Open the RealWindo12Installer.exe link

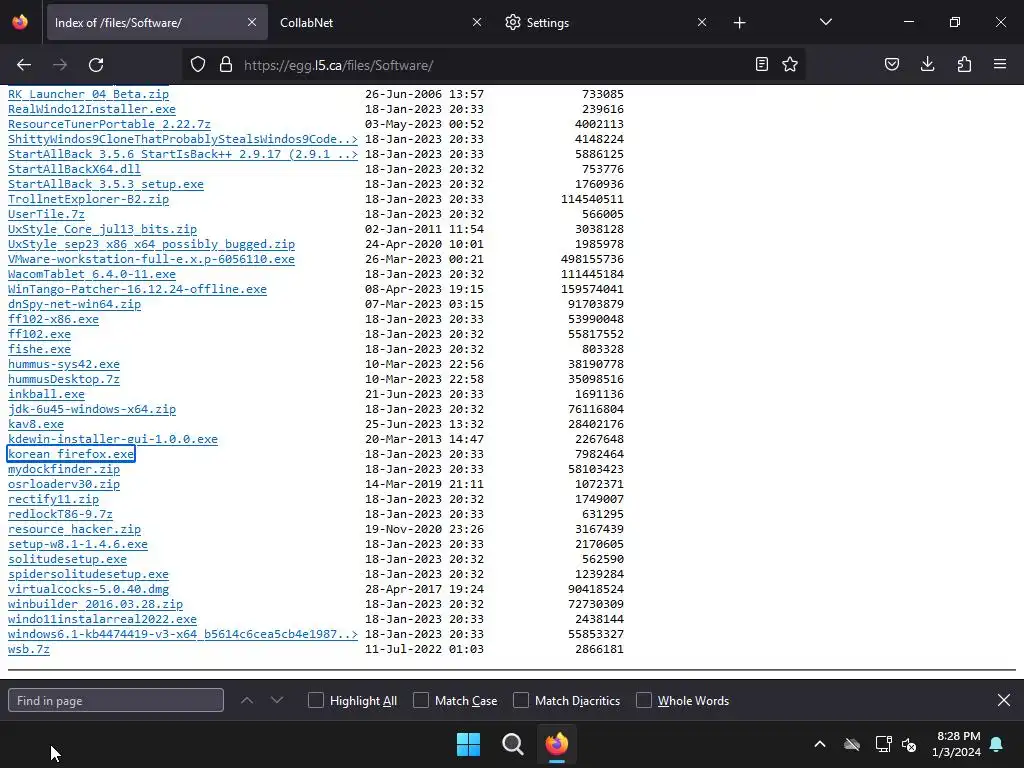(91, 109)
